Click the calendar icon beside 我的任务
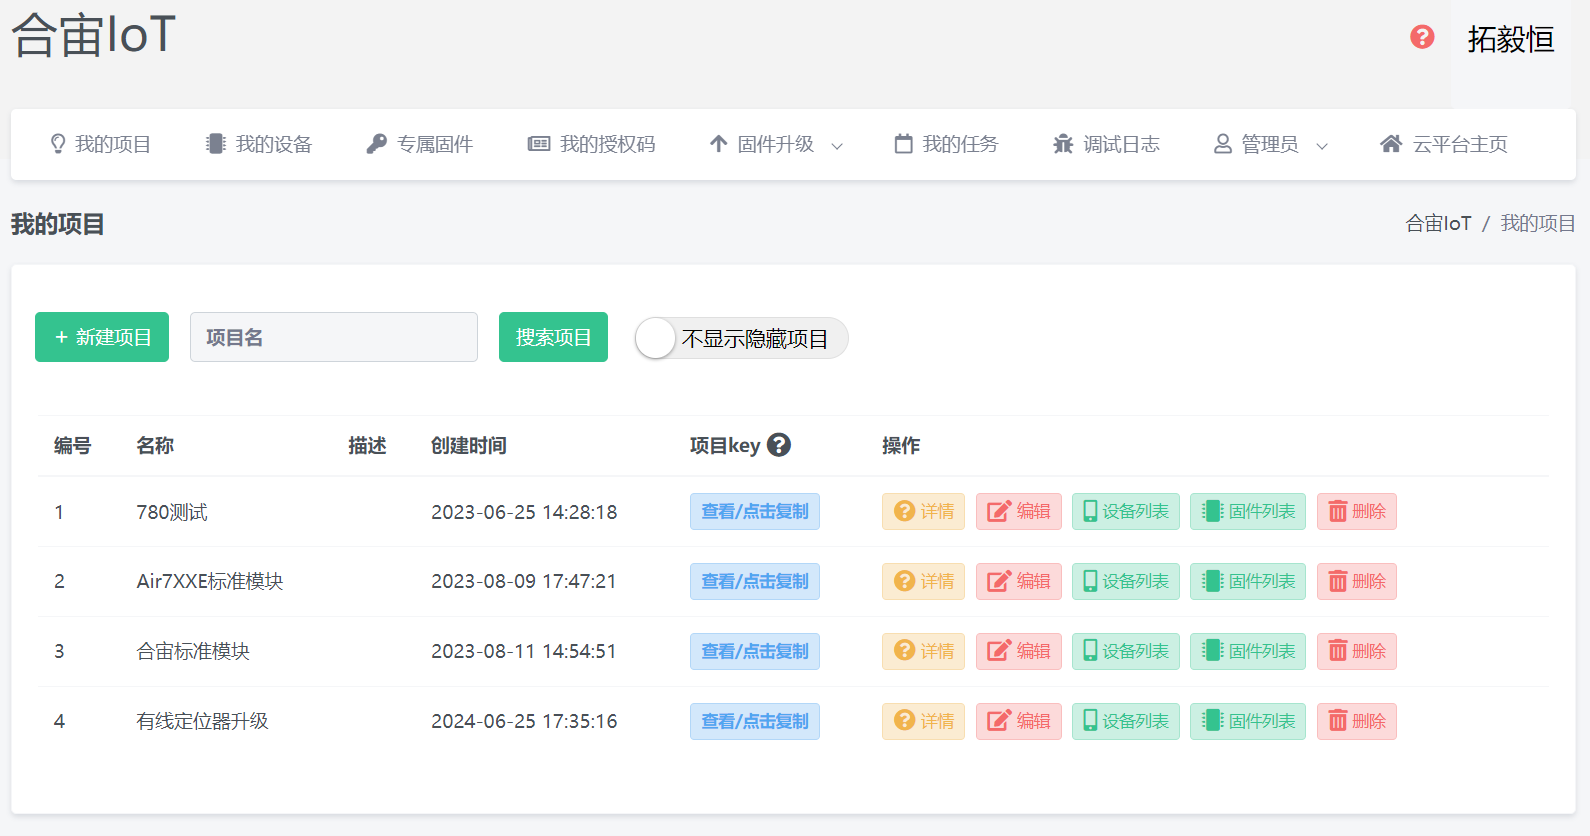Viewport: 1590px width, 836px height. pos(903,144)
